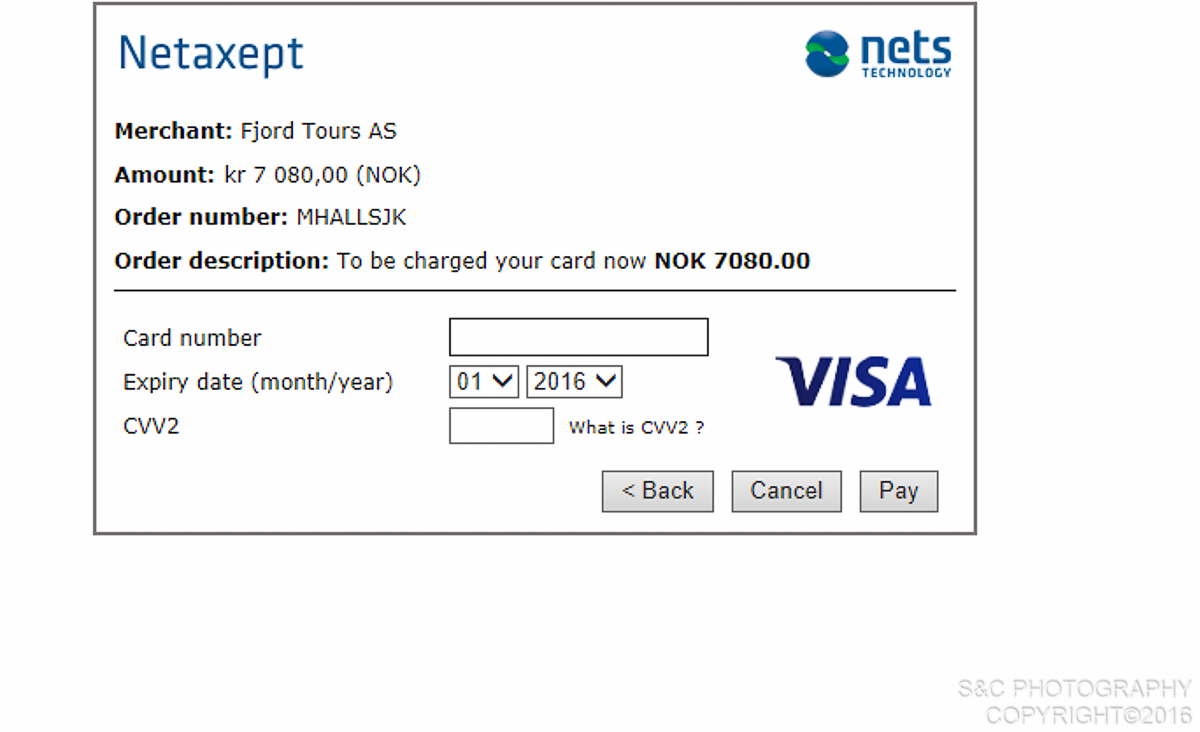Open the expiry month dropdown
1200x732 pixels.
[484, 381]
